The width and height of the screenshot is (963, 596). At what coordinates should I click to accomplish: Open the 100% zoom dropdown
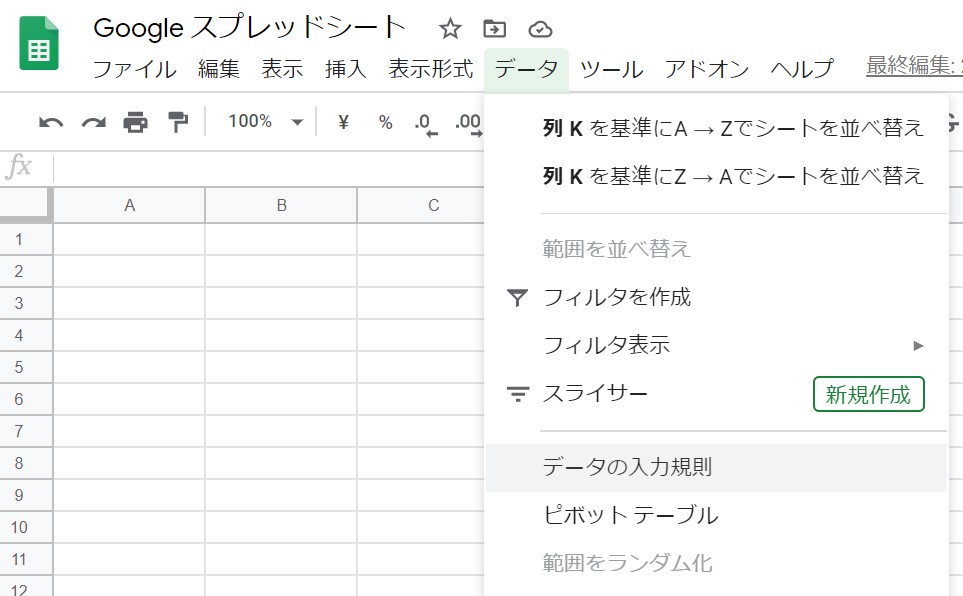(265, 122)
